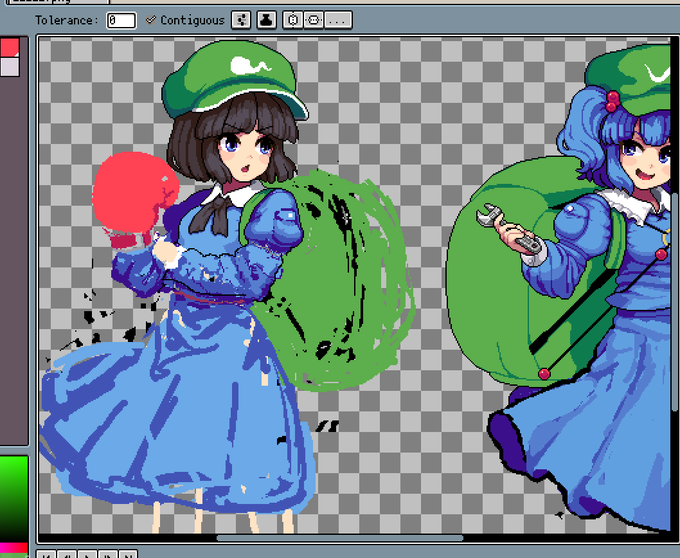Click the Tolerance value field
The height and width of the screenshot is (558, 680).
tap(121, 20)
